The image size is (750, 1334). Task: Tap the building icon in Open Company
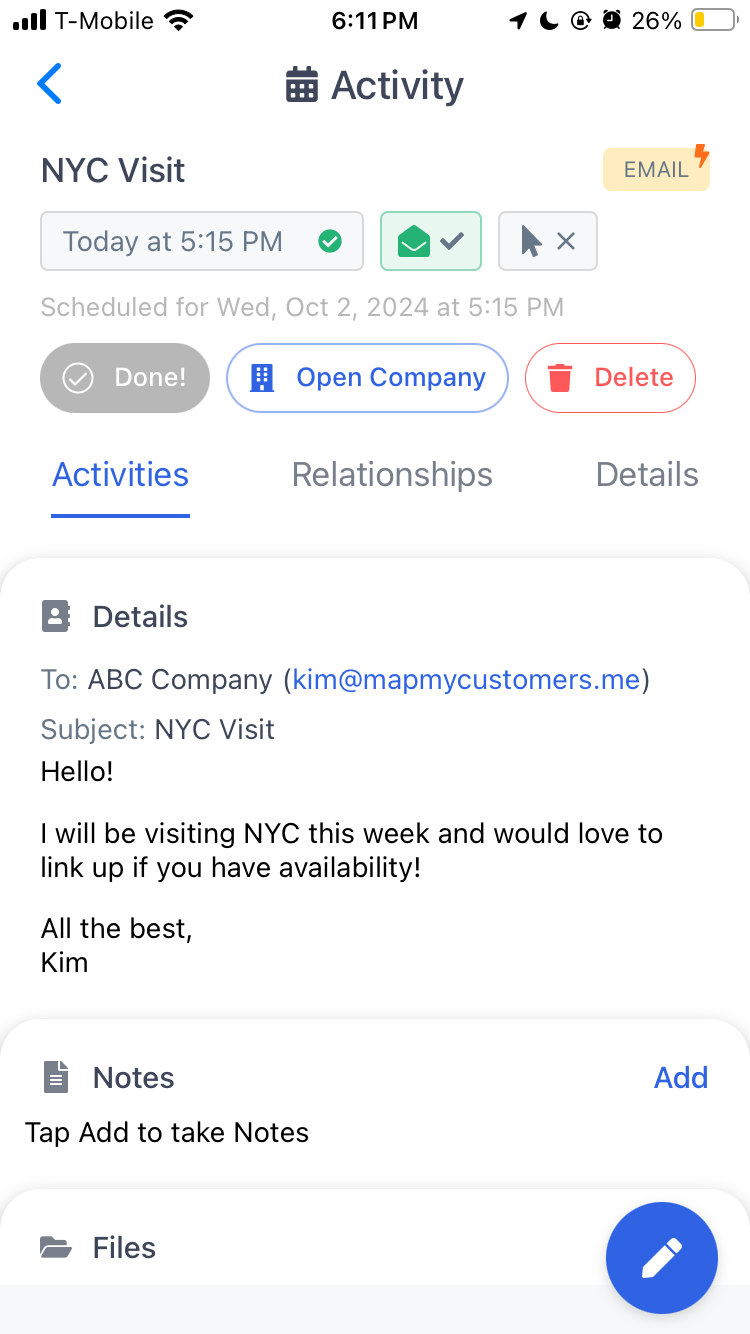pos(262,378)
